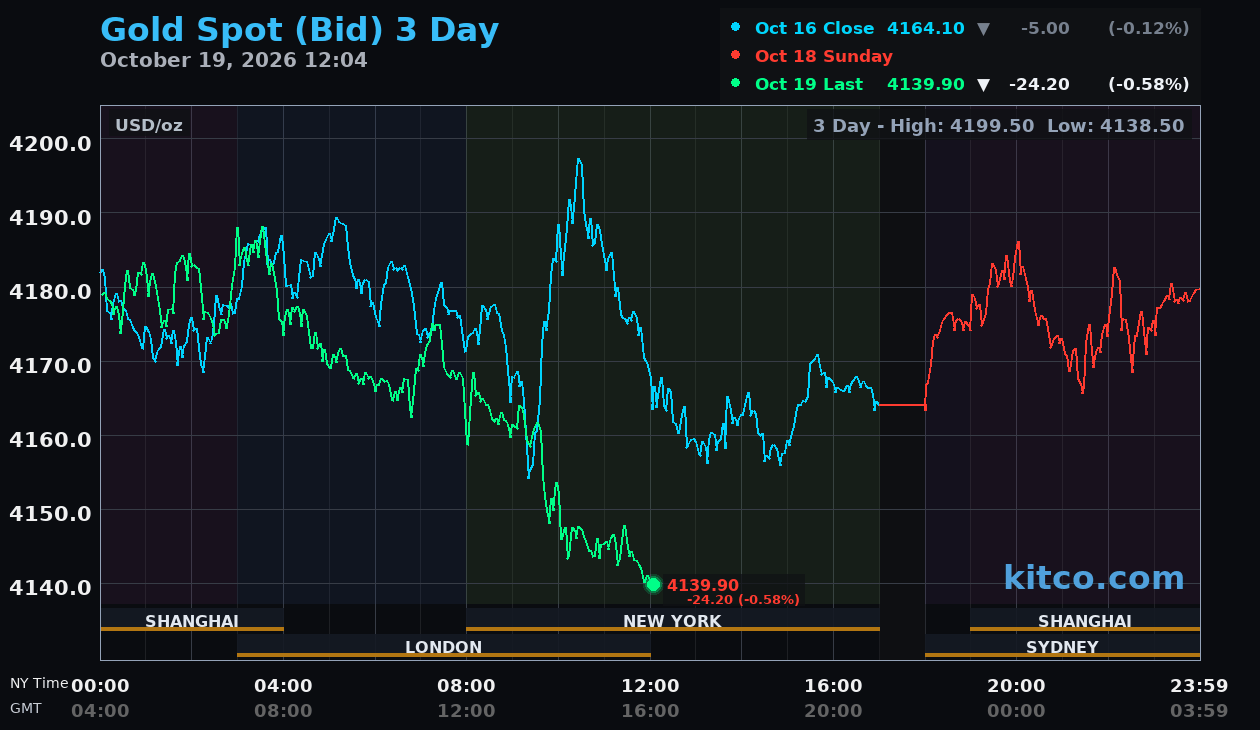Viewport: 1260px width, 730px height.
Task: Click the NEW YORK session bar
Action: click(x=673, y=620)
